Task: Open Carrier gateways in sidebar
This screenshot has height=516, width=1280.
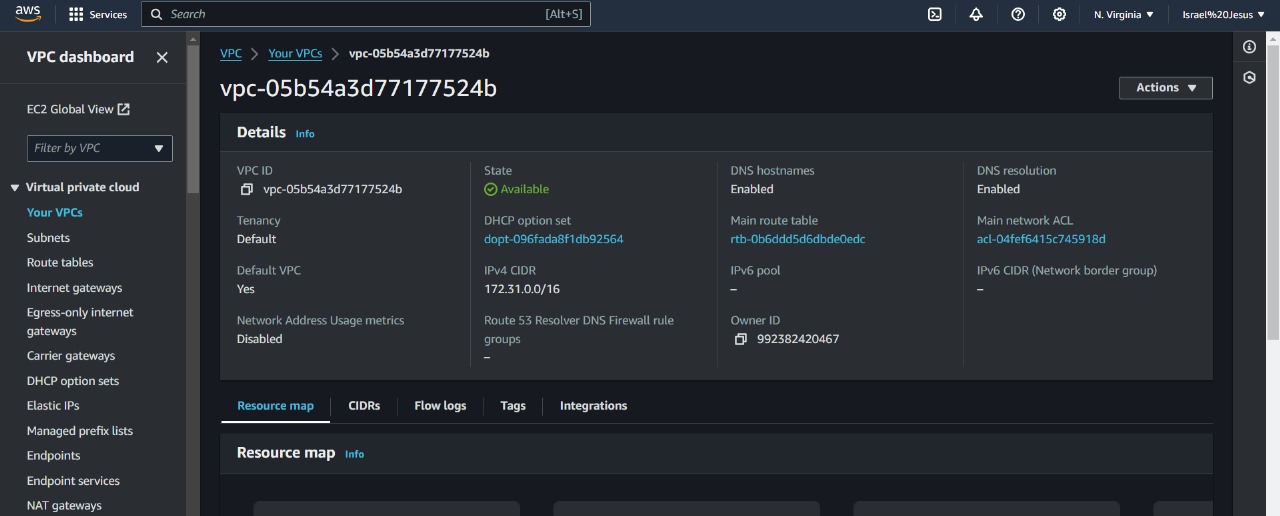Action: (71, 356)
